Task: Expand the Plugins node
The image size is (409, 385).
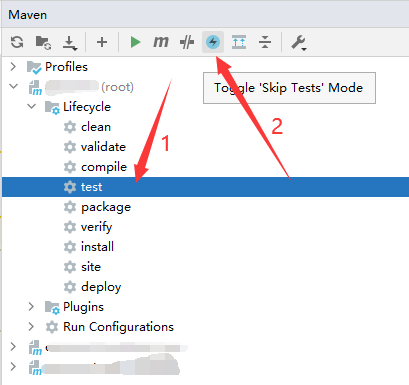Action: (x=31, y=307)
